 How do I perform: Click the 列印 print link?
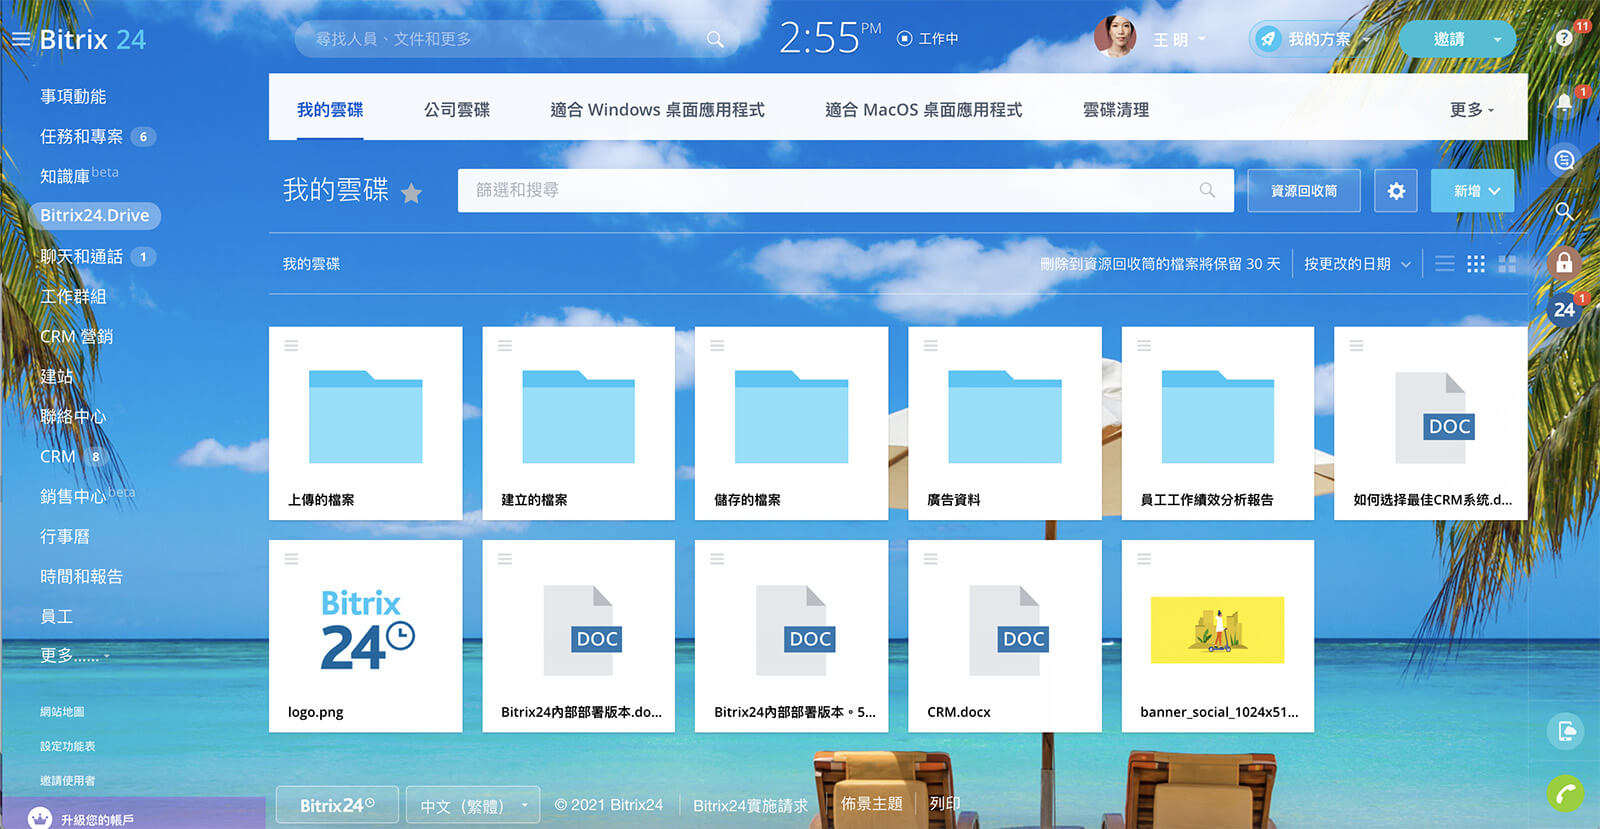click(x=944, y=803)
